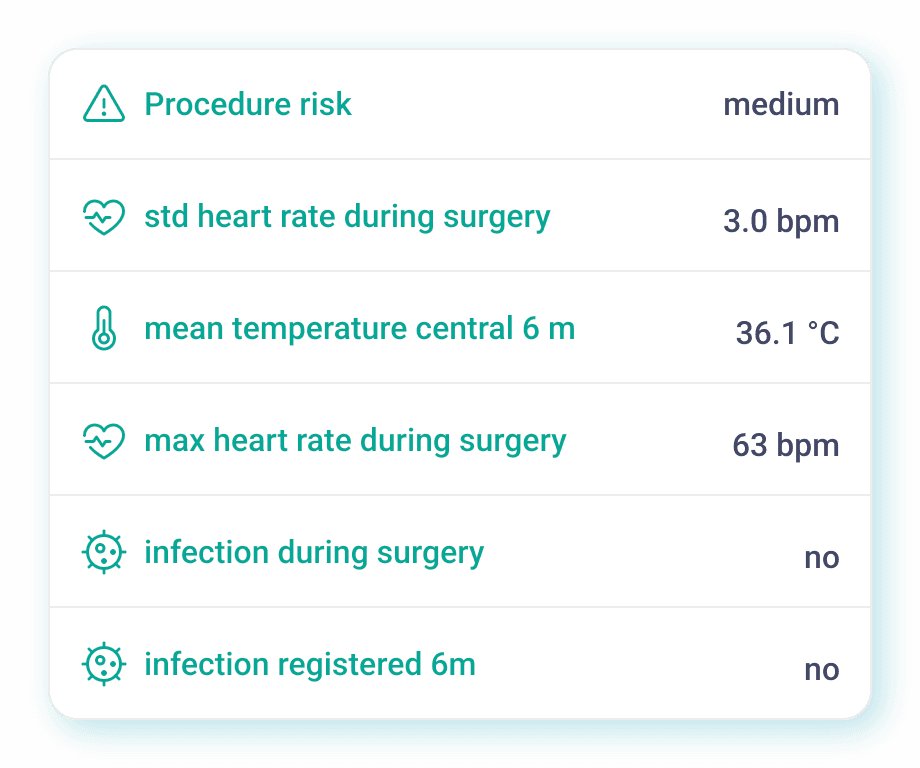The image size is (920, 768).
Task: Click the no value for infection registered 6m
Action: pos(822,669)
